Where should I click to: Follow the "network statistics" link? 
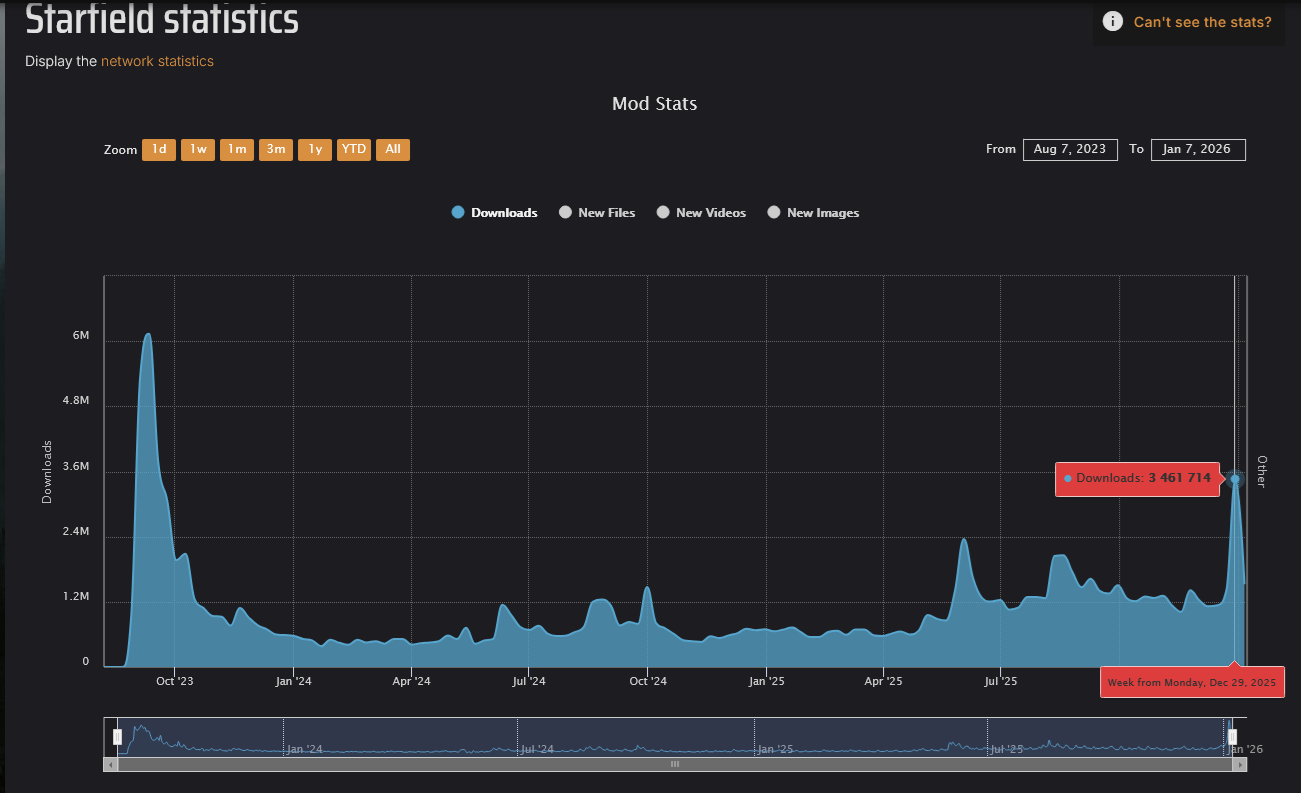(157, 61)
